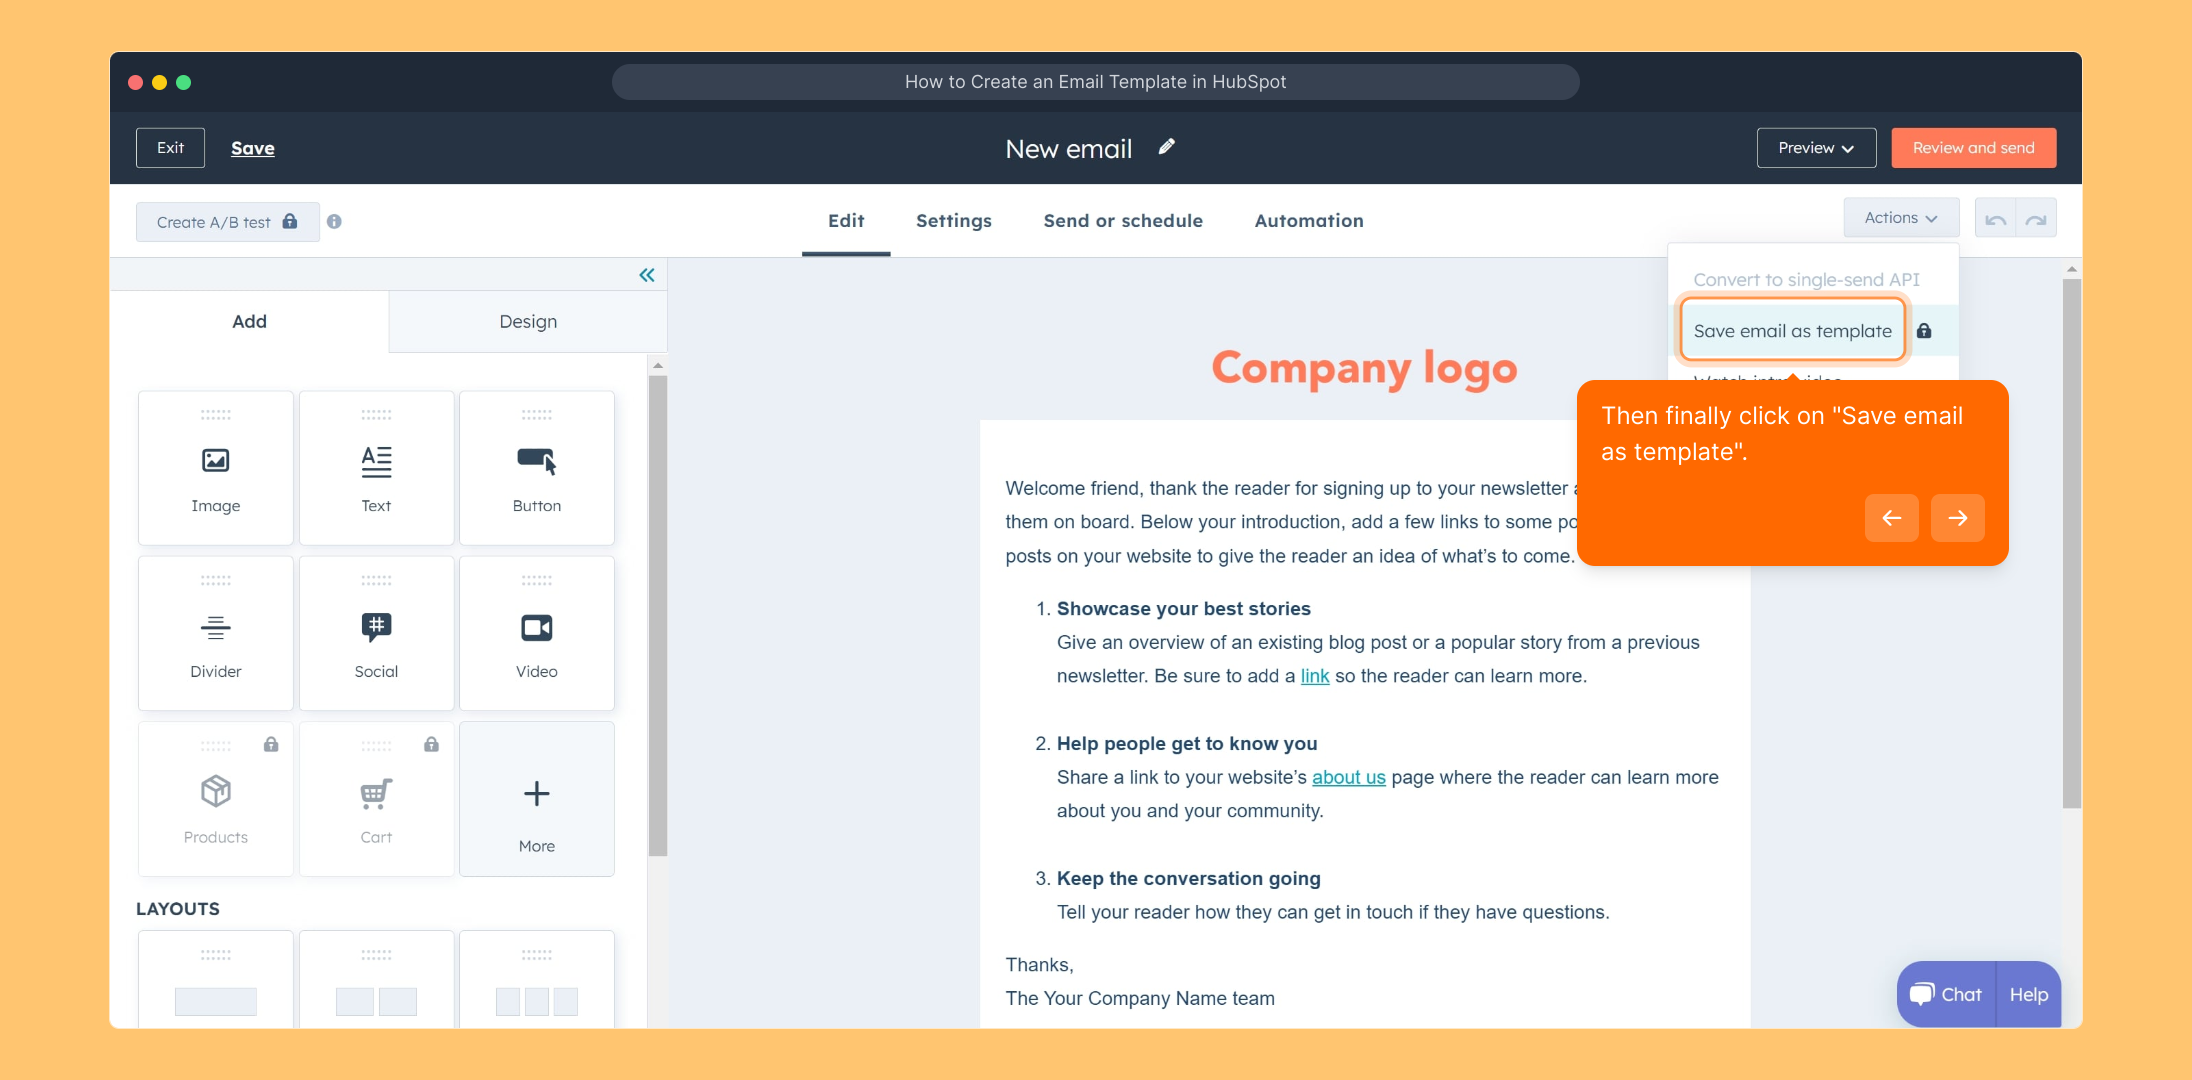Click the undo arrow icon
This screenshot has width=2192, height=1080.
coord(1996,219)
